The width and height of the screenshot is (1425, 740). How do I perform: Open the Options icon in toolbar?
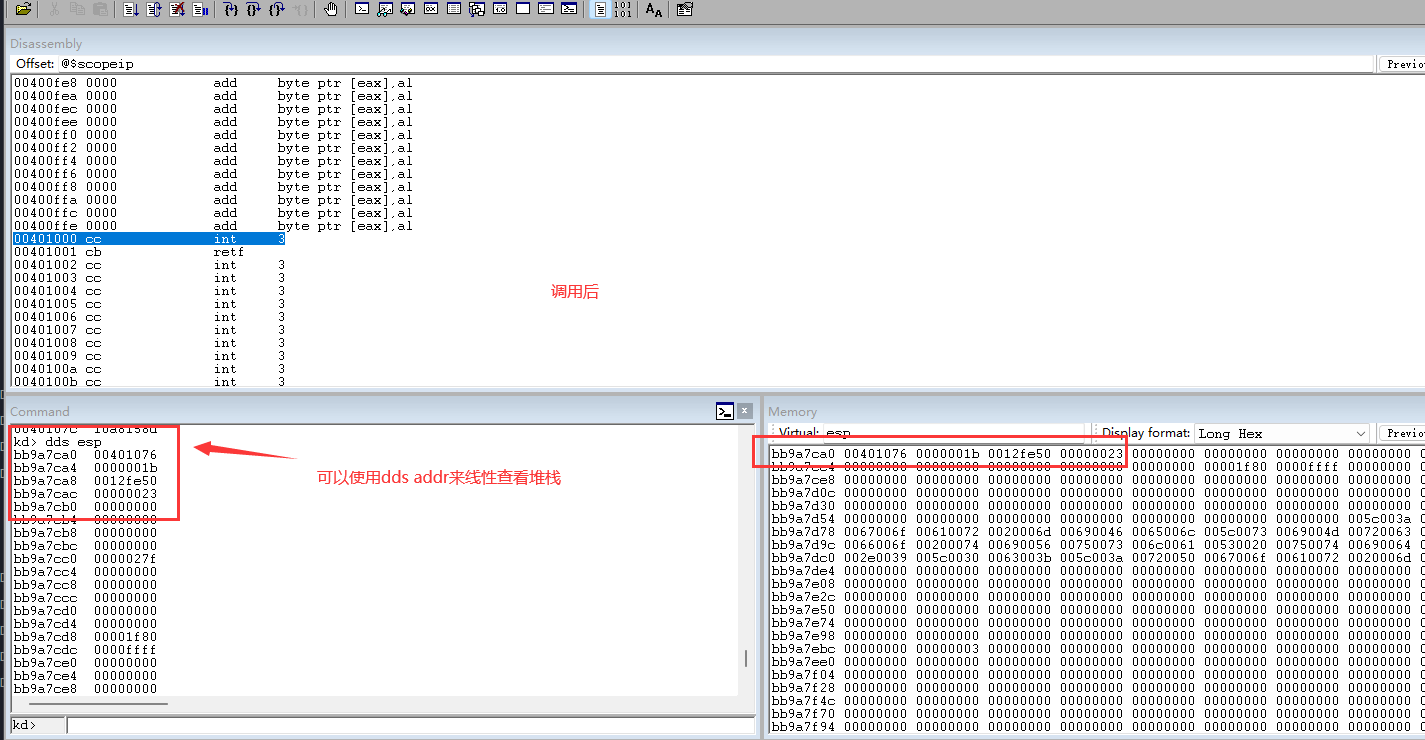[x=684, y=10]
